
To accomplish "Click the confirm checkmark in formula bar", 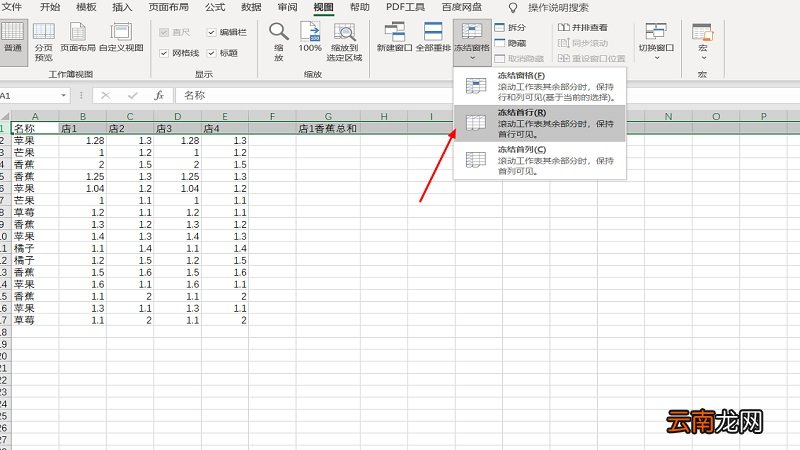I will tap(133, 95).
